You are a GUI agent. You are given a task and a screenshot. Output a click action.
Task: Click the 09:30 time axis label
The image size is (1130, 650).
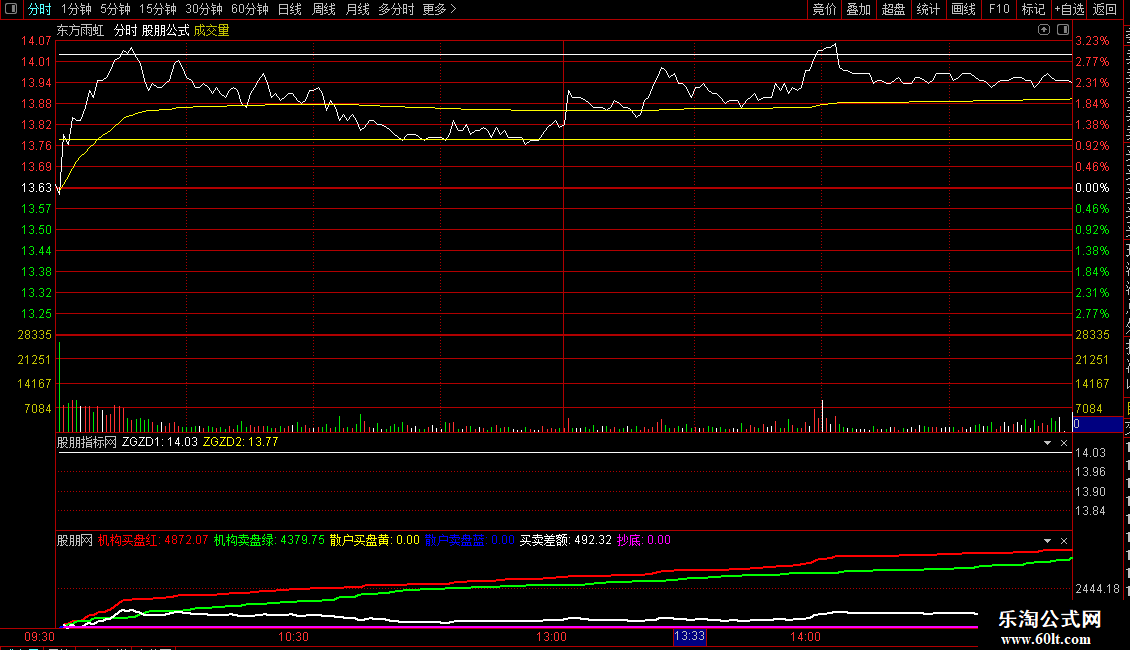pos(40,636)
